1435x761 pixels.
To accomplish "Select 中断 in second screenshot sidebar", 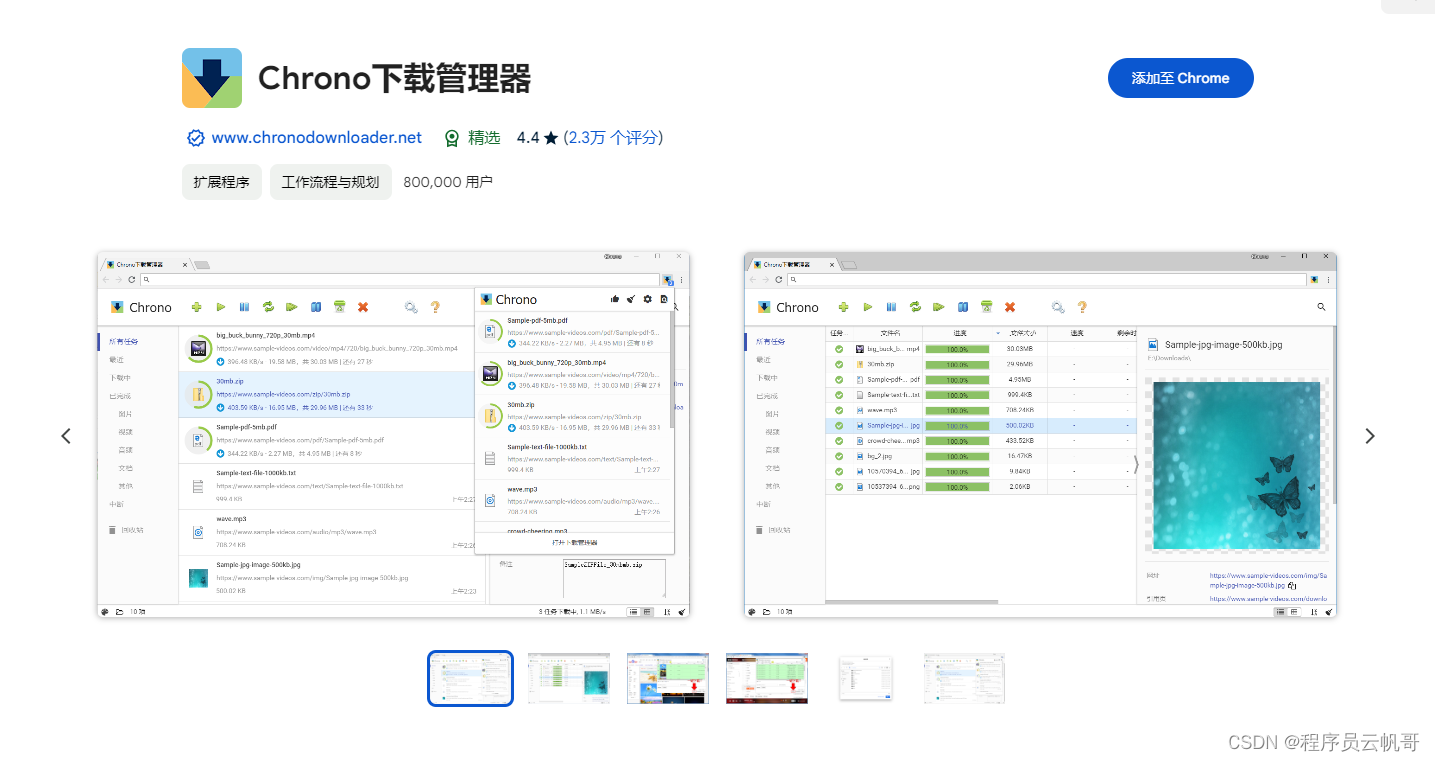I will point(763,504).
